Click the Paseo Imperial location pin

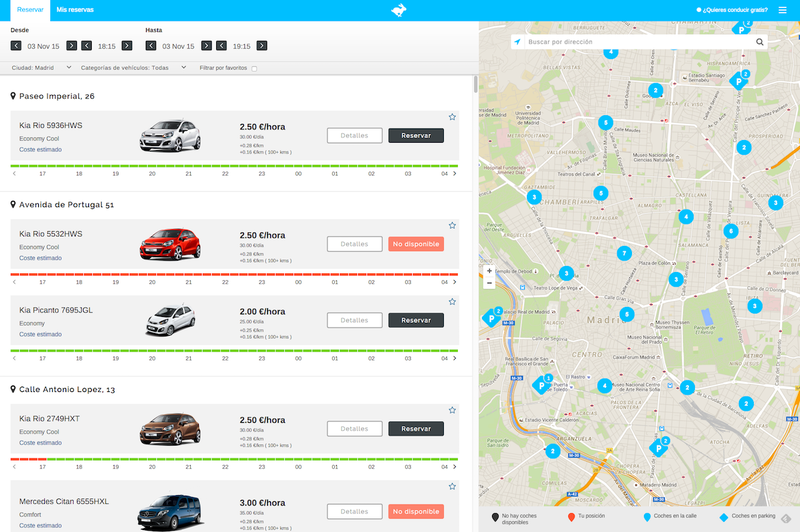tap(13, 96)
